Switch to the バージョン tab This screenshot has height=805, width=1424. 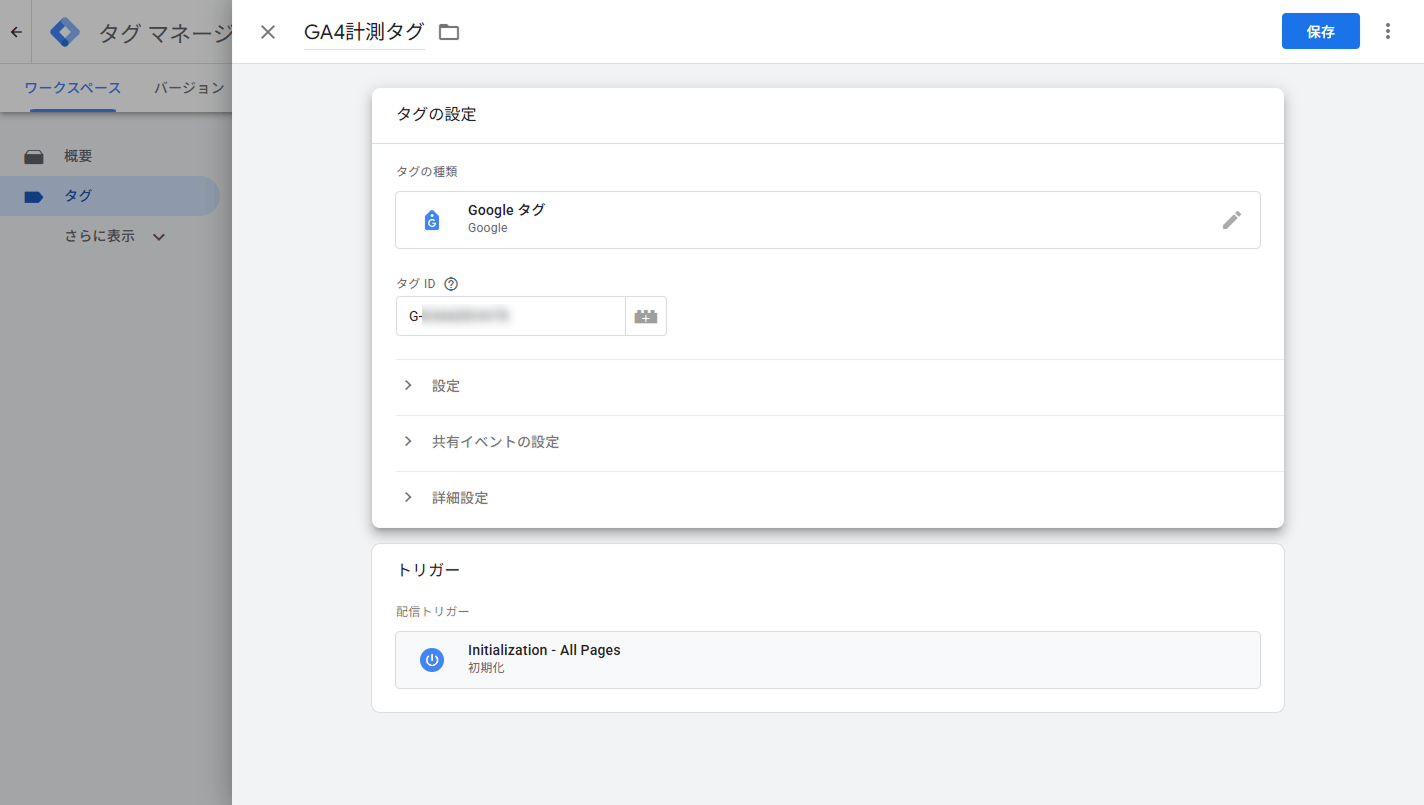pyautogui.click(x=189, y=88)
